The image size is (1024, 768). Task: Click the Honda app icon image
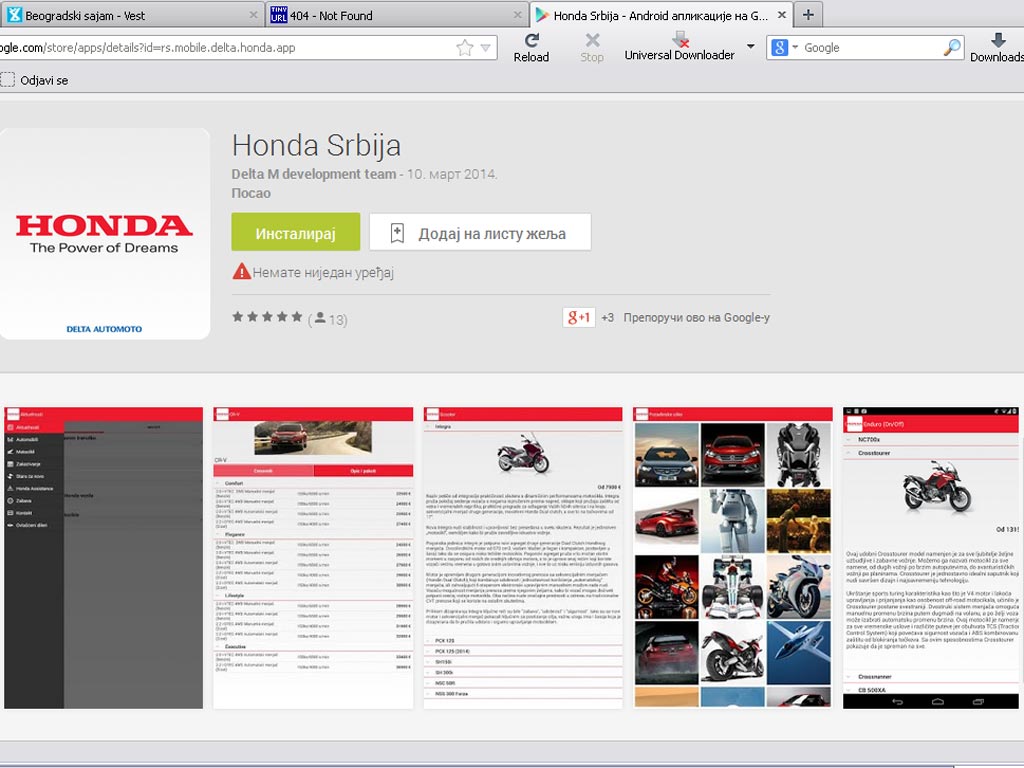click(104, 233)
